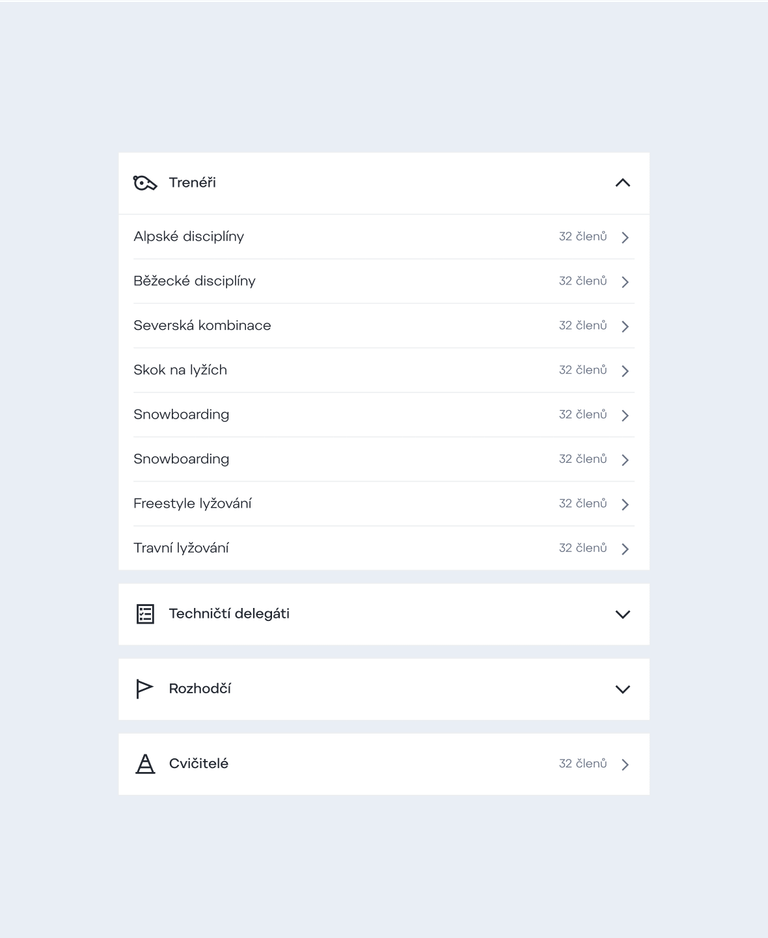
Task: Click the flag icon beside Rozhodčí
Action: 144,689
